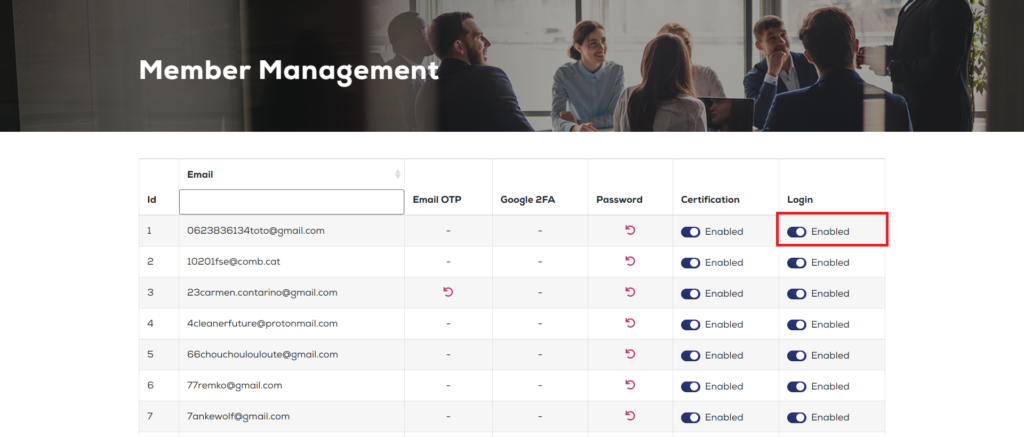Click the Email column header label
The height and width of the screenshot is (437, 1024).
click(x=200, y=174)
